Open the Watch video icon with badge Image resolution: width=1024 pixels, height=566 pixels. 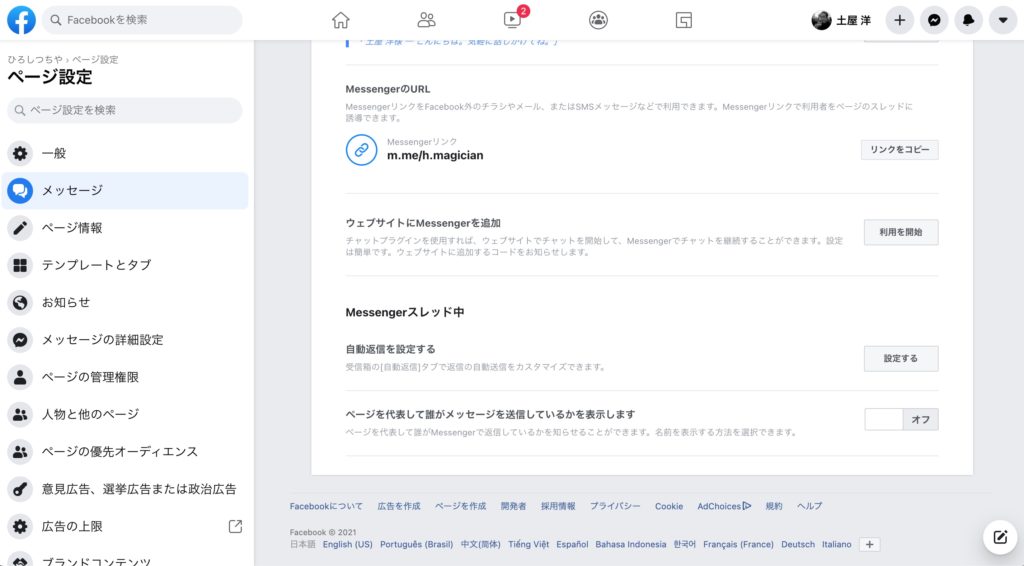tap(513, 20)
